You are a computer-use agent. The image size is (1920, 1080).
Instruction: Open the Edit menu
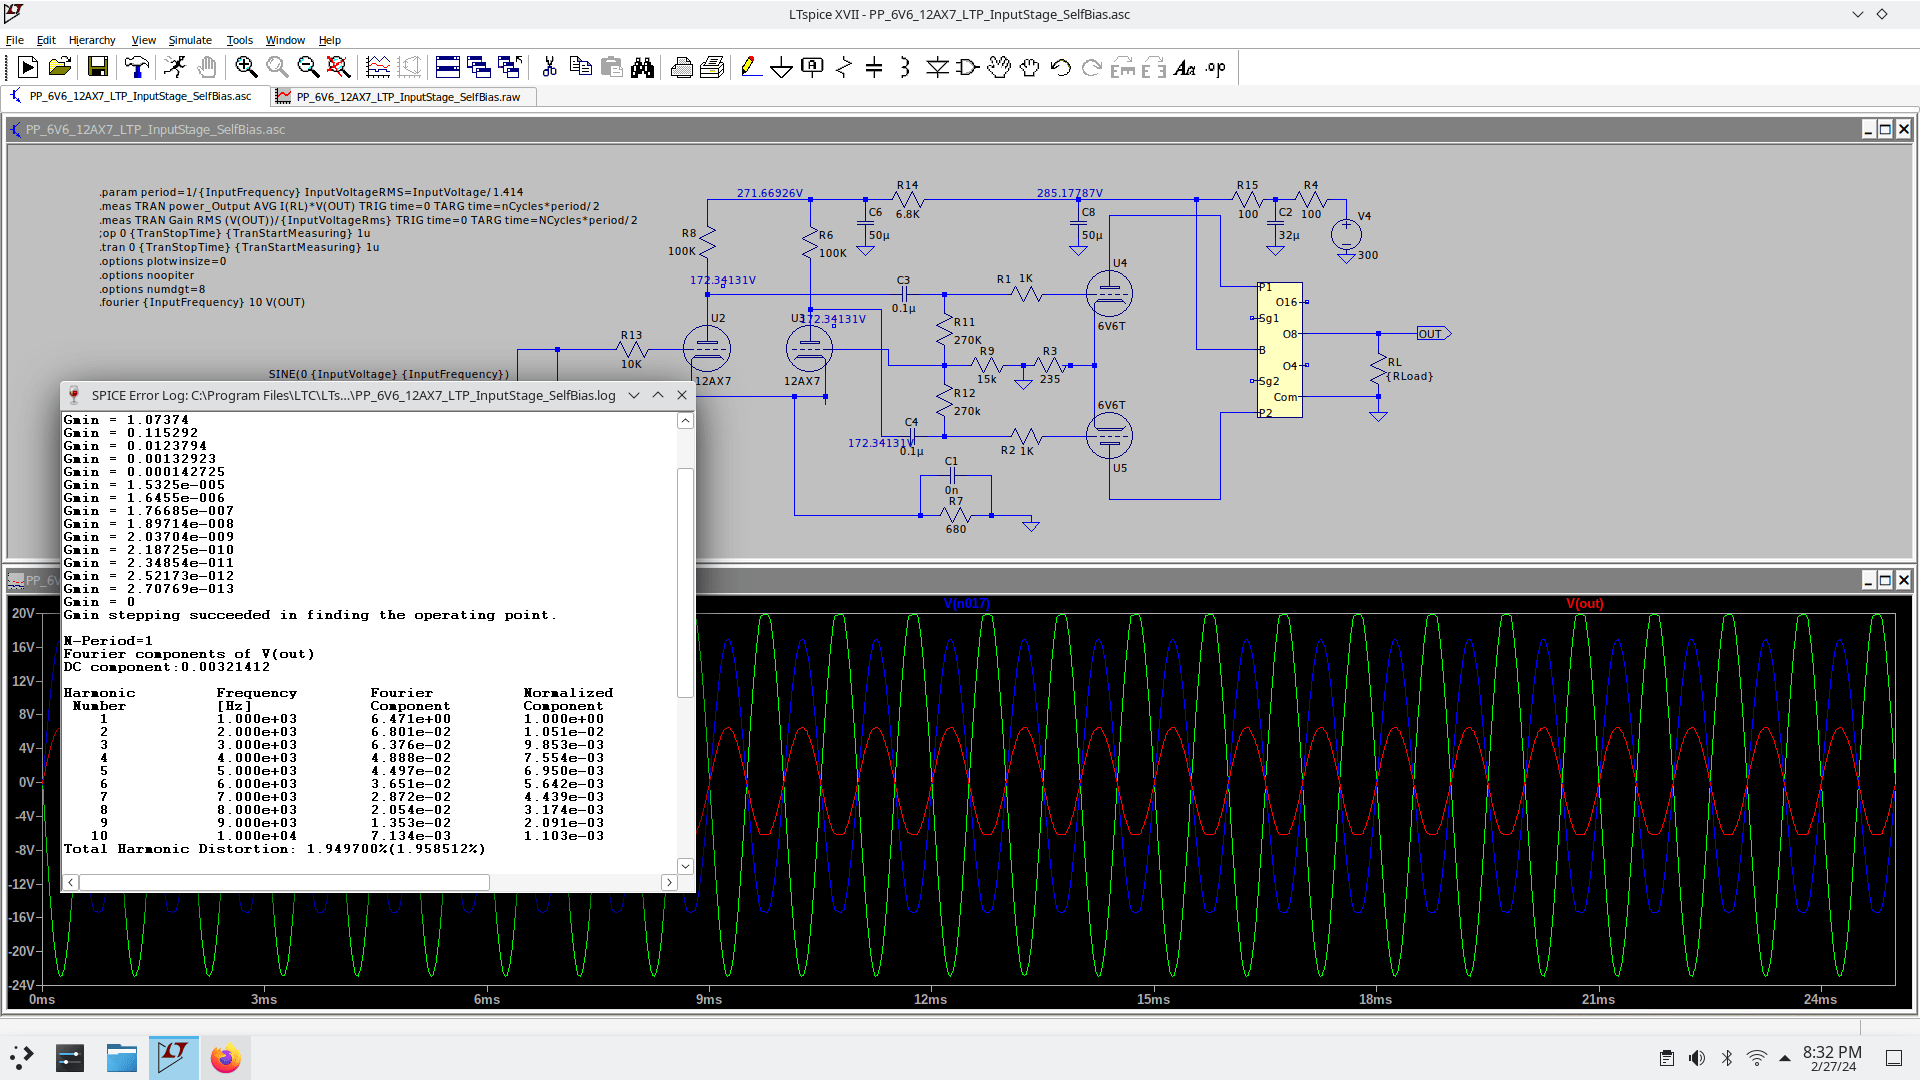[x=46, y=40]
